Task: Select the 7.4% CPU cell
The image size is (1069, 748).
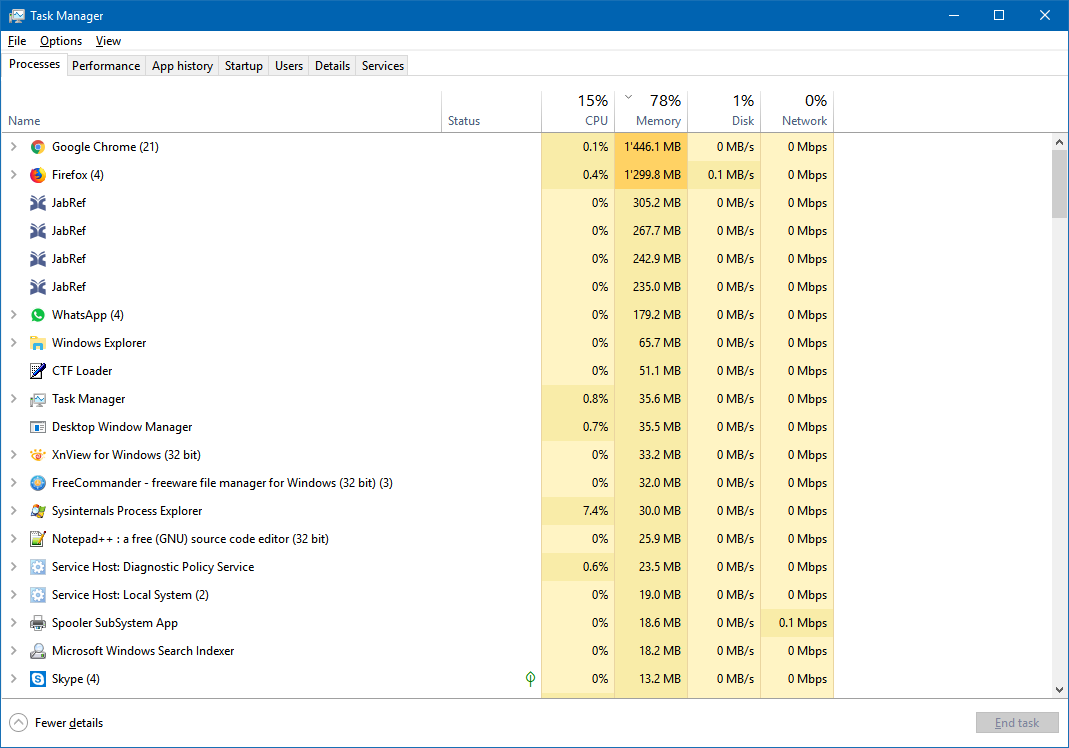Action: [x=578, y=511]
